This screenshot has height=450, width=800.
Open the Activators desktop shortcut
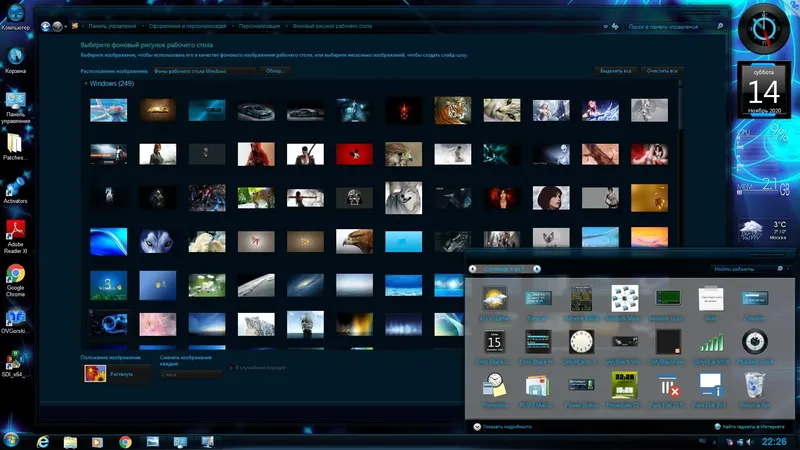[15, 190]
